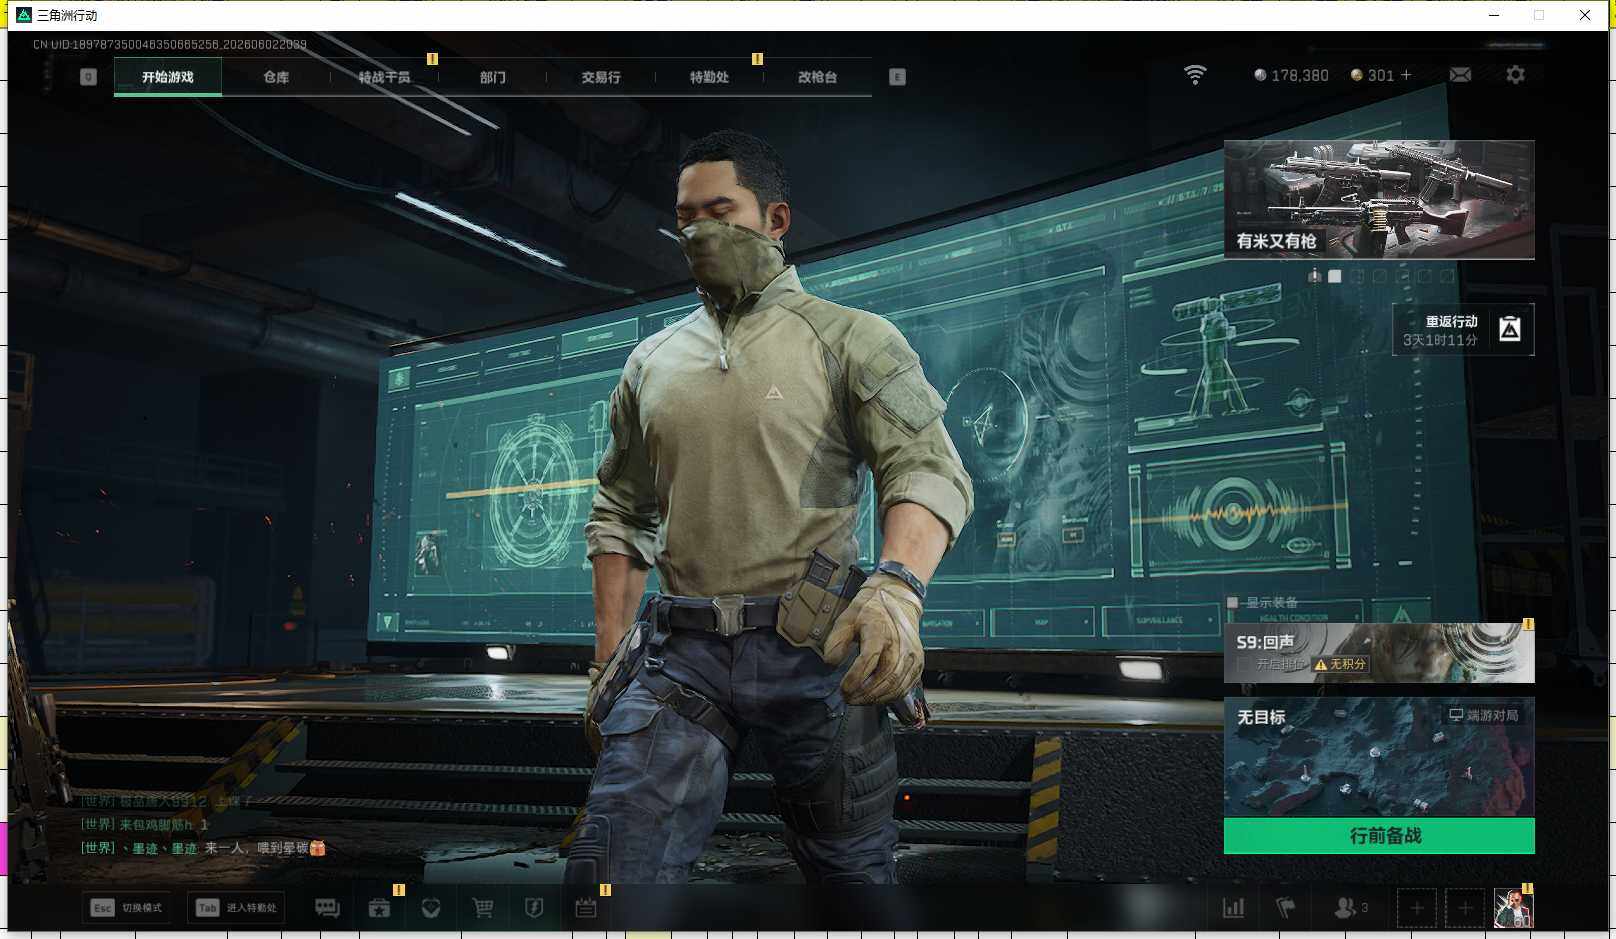The width and height of the screenshot is (1616, 939).
Task: Open the 交易行 tab
Action: 601,77
